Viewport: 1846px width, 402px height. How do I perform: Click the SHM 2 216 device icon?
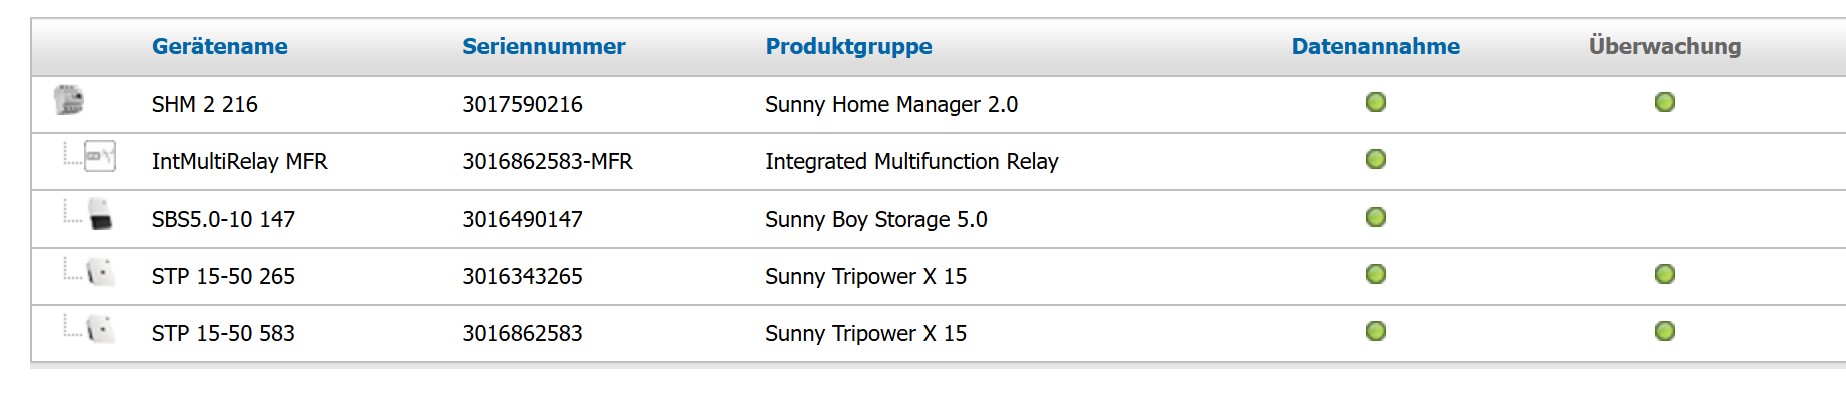click(x=68, y=100)
